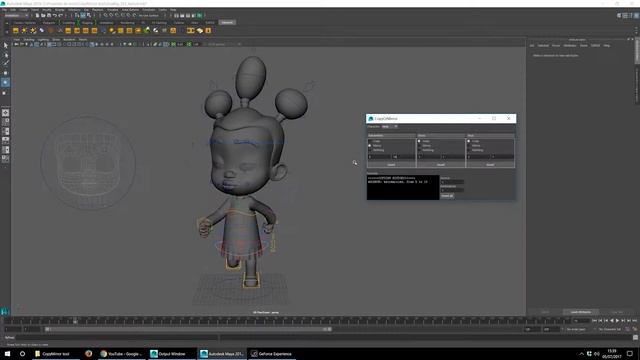Enable select by hierarchy mode icon
This screenshot has width=640, height=360.
(x=77, y=16)
